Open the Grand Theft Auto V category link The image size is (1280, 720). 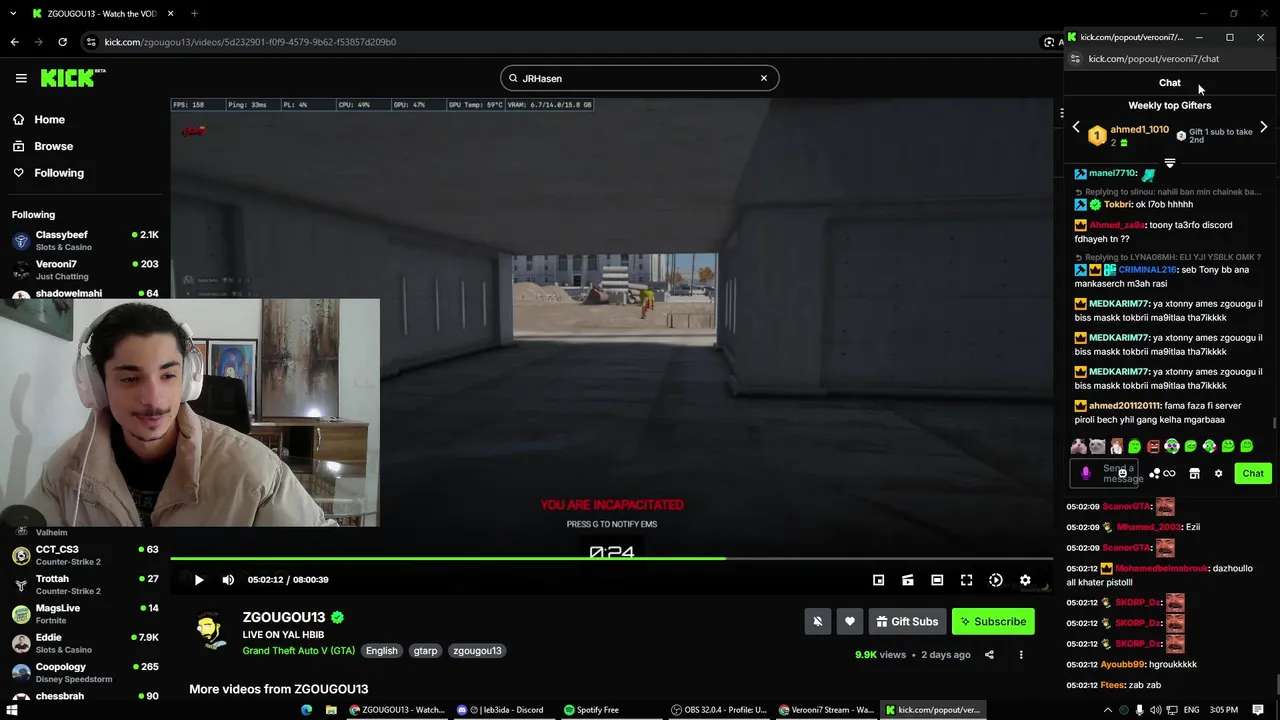(x=298, y=651)
